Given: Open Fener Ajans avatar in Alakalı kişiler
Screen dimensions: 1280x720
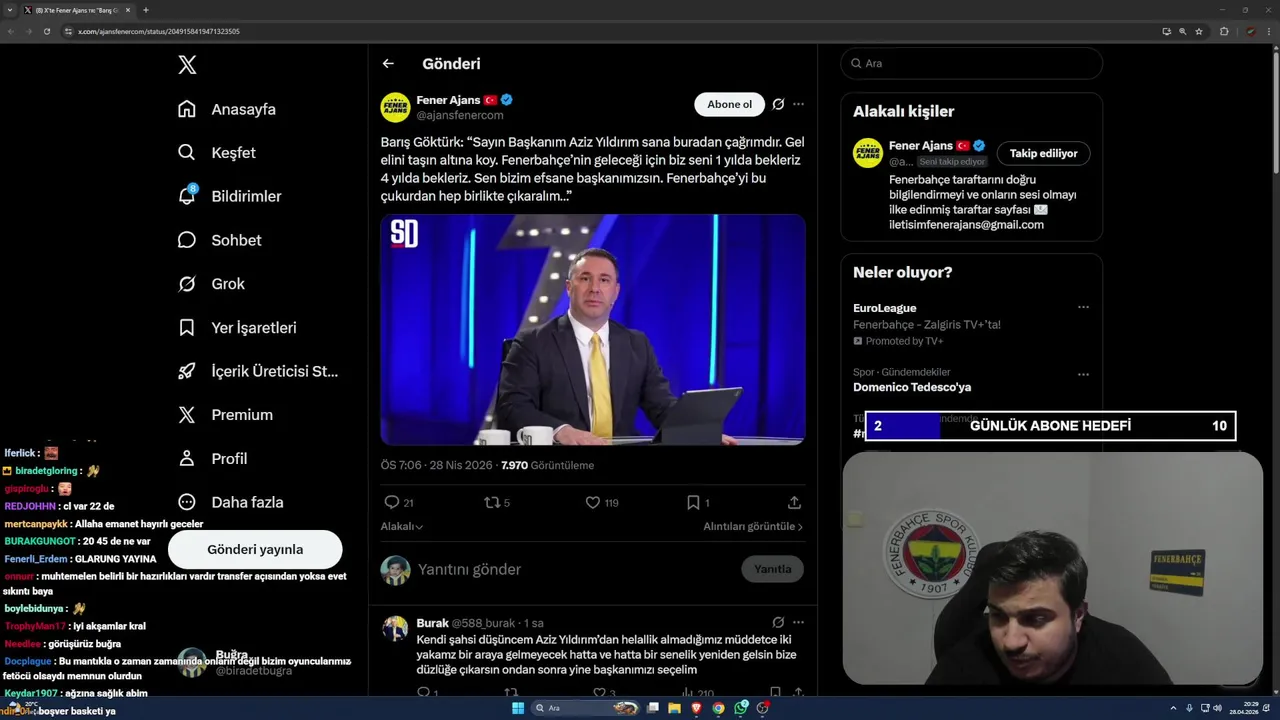Looking at the screenshot, I should pyautogui.click(x=867, y=153).
